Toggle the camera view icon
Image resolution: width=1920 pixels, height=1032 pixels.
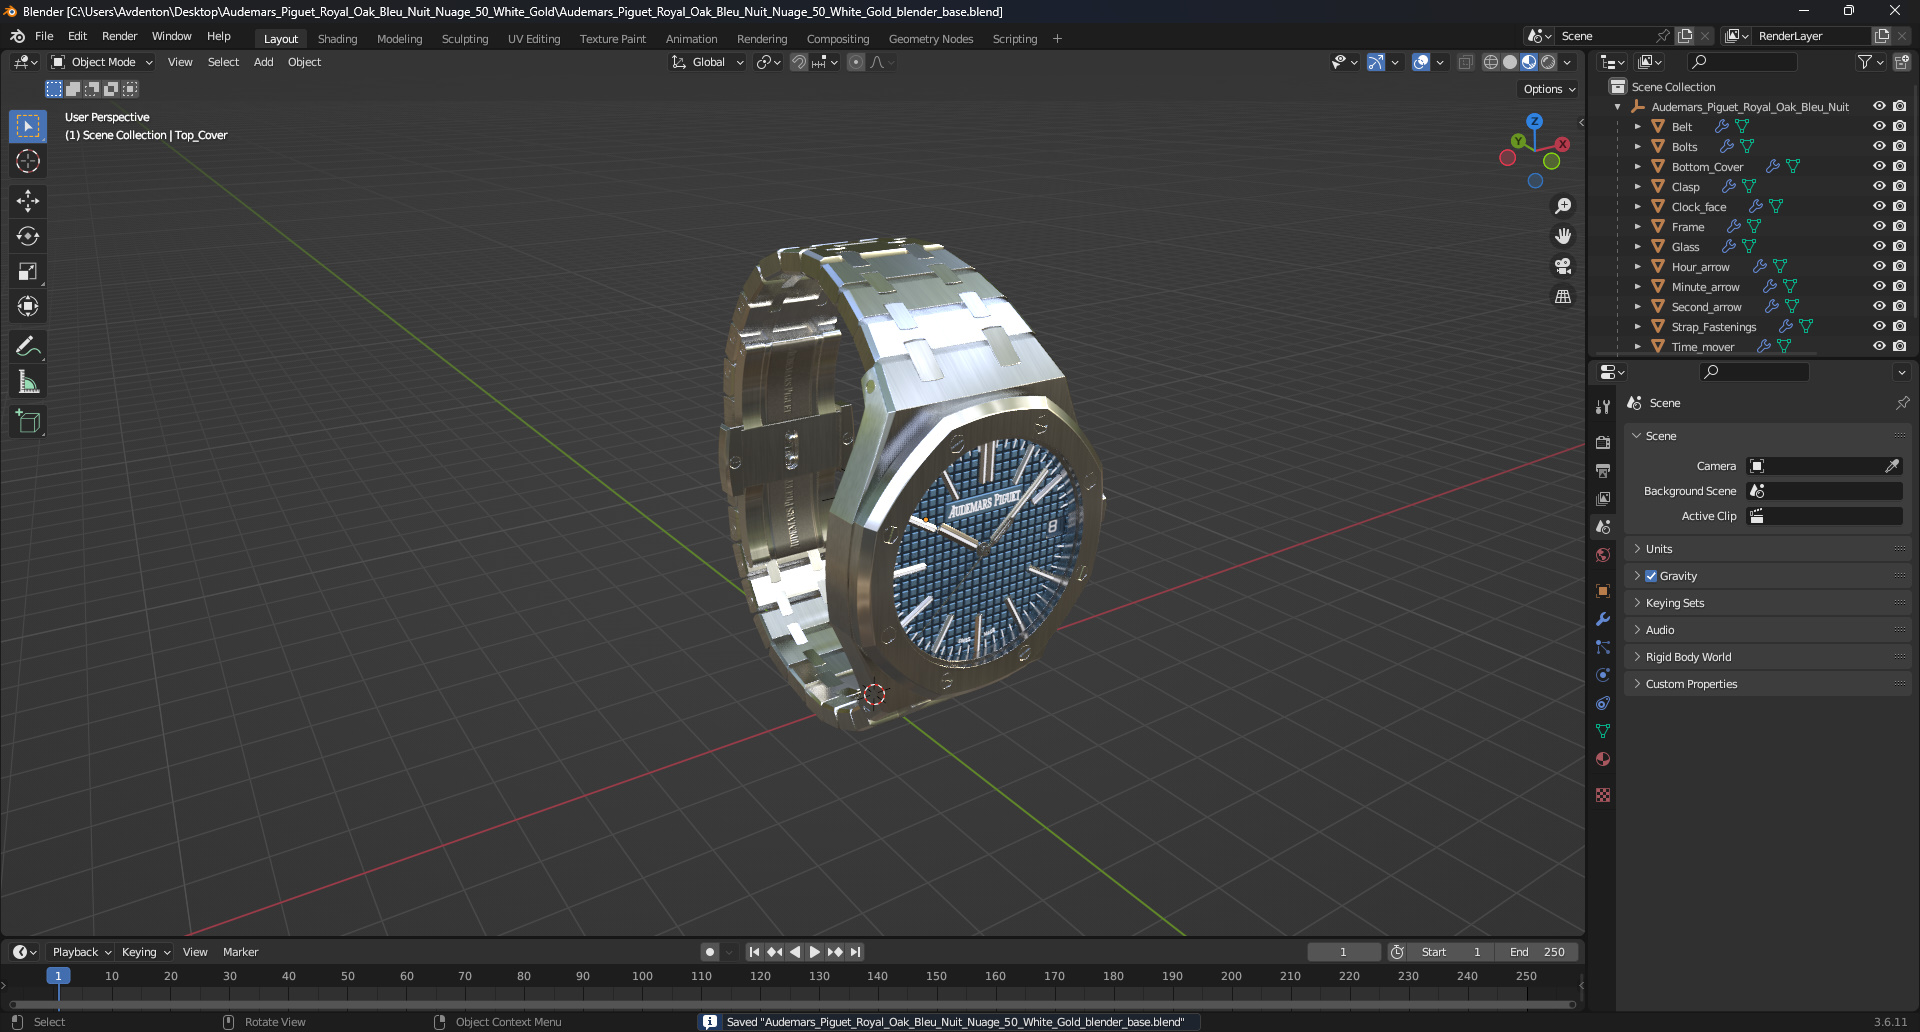tap(1563, 266)
